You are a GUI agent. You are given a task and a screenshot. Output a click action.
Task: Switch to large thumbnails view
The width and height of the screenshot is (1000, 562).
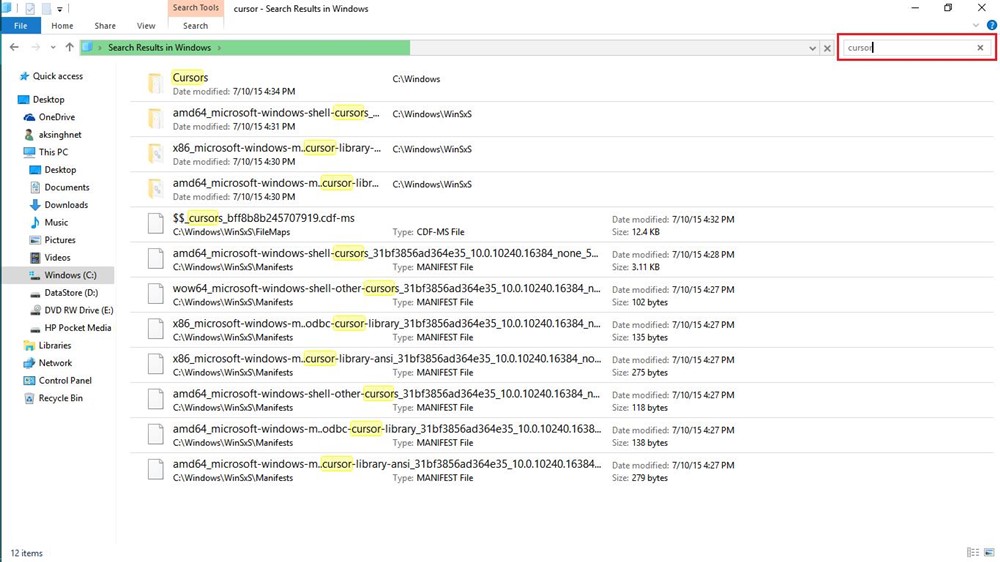[x=989, y=552]
